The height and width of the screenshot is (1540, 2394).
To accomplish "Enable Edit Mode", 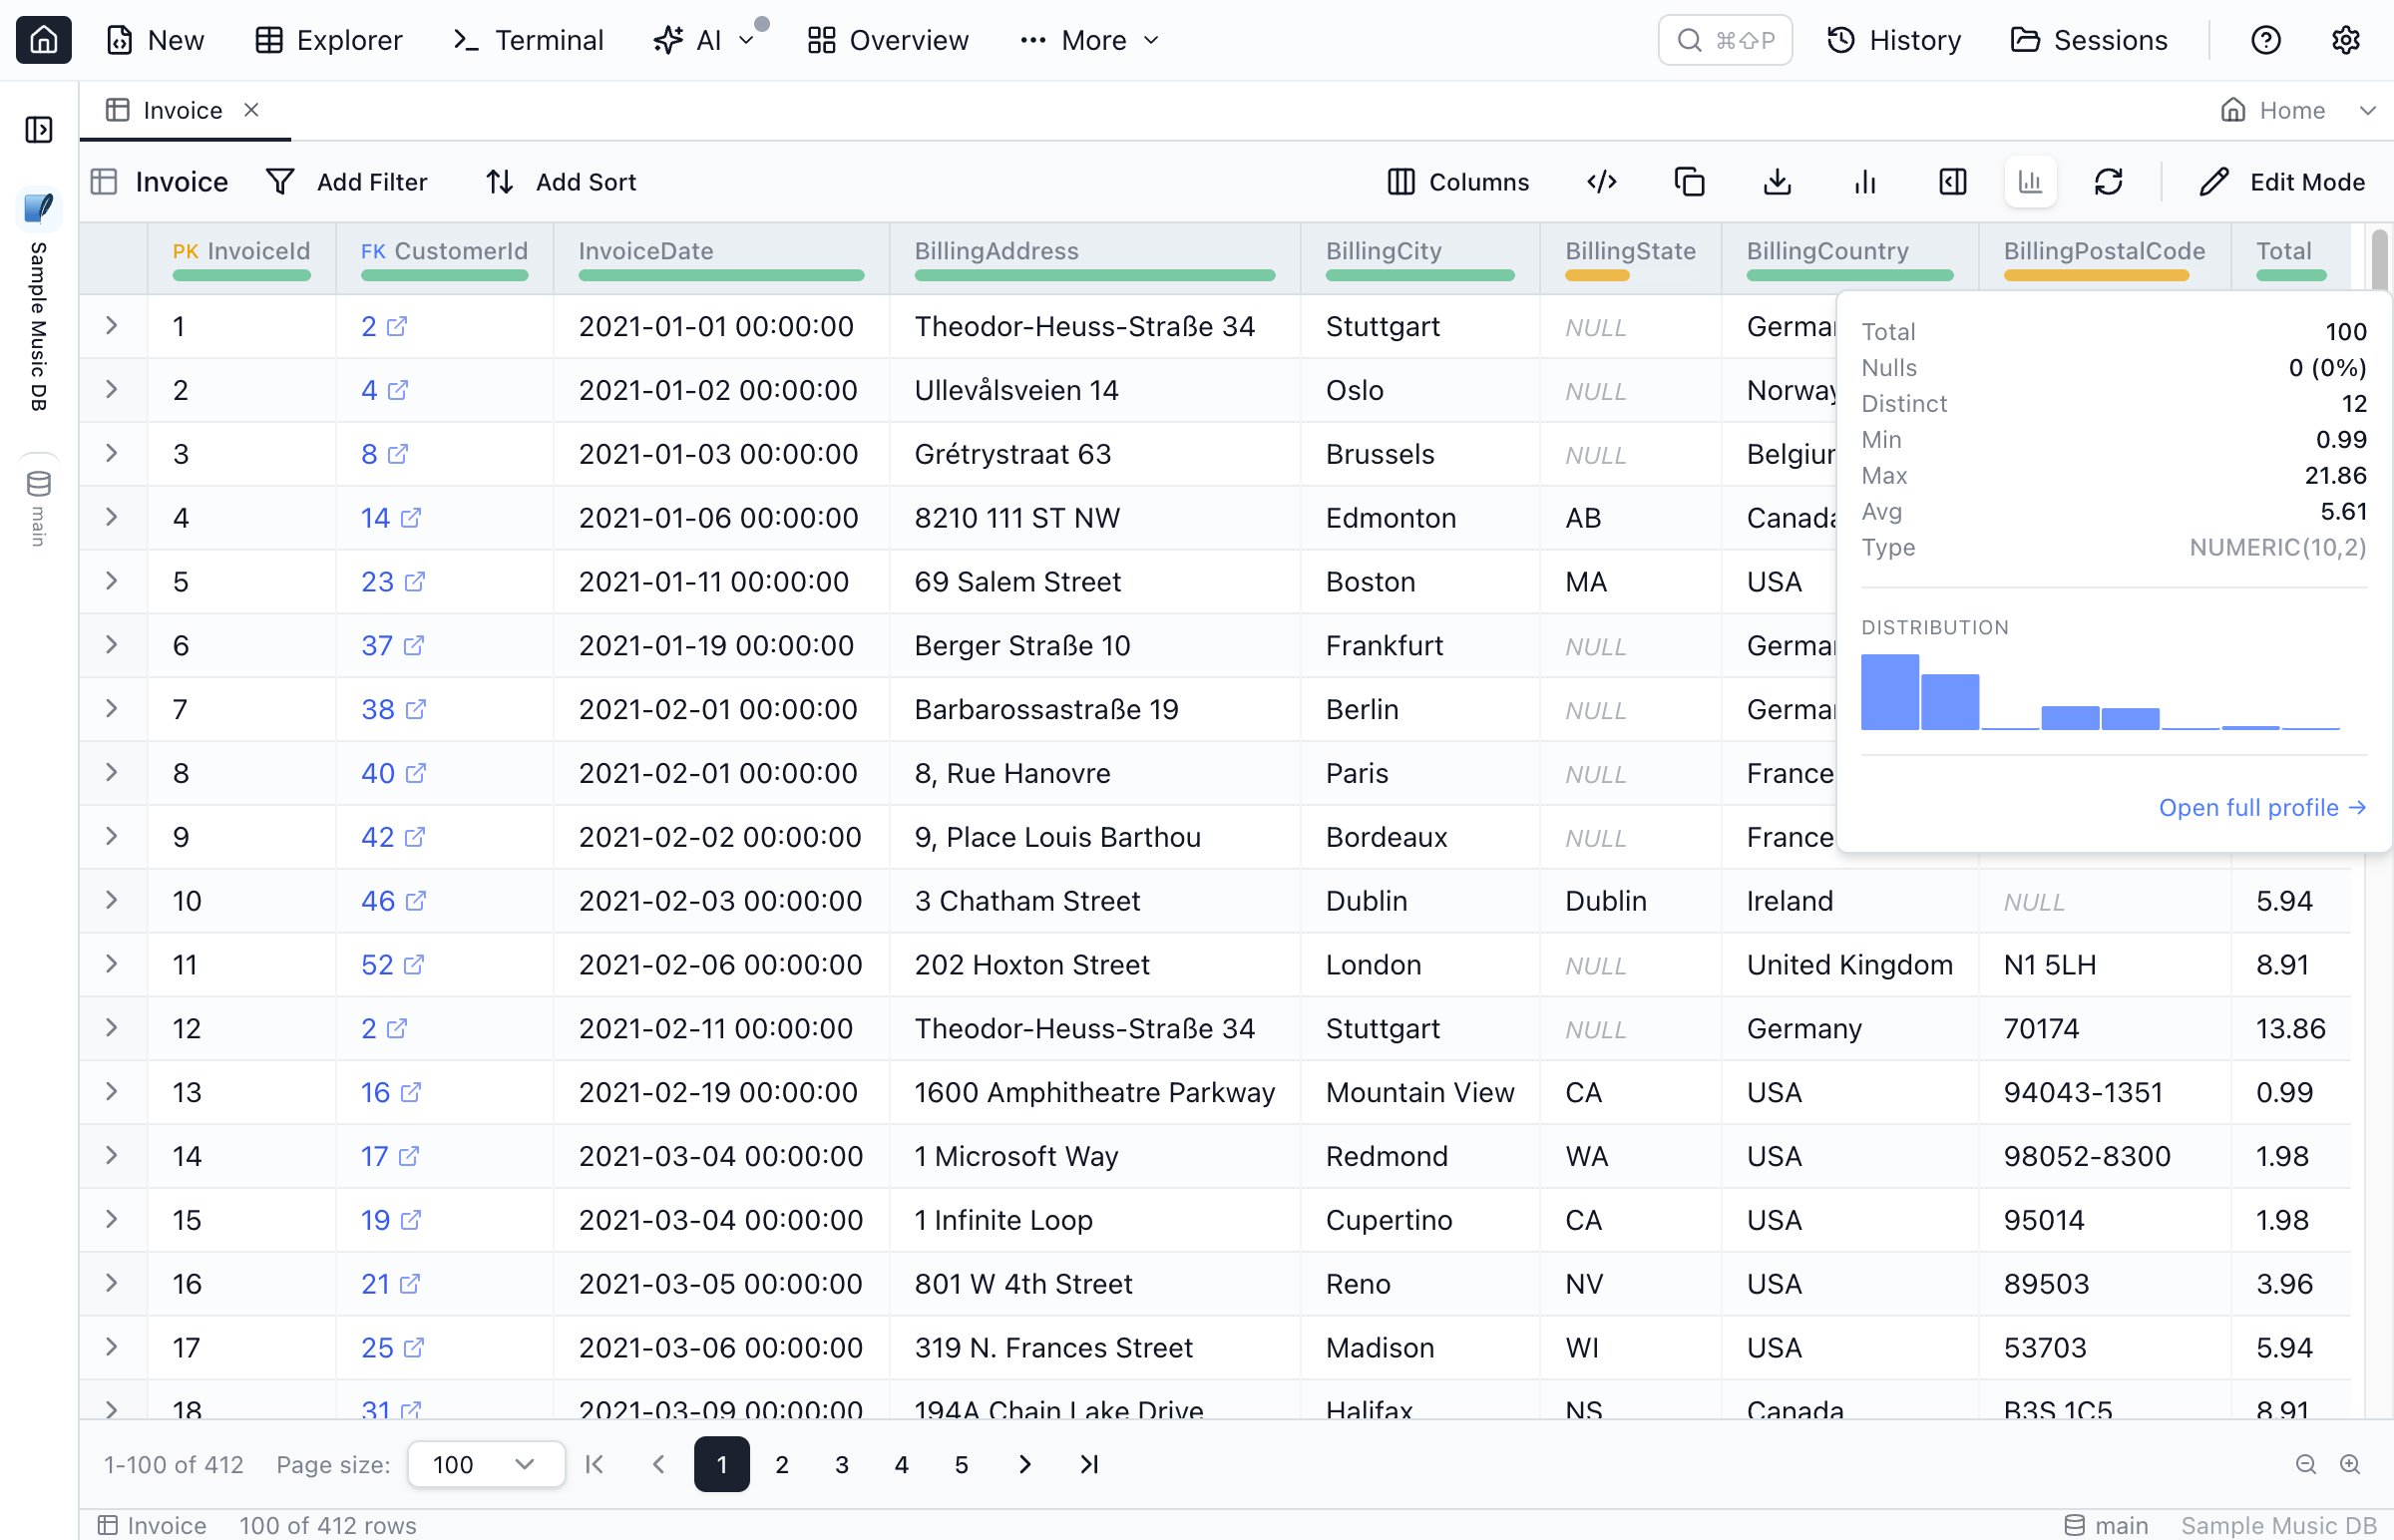I will pos(2283,182).
